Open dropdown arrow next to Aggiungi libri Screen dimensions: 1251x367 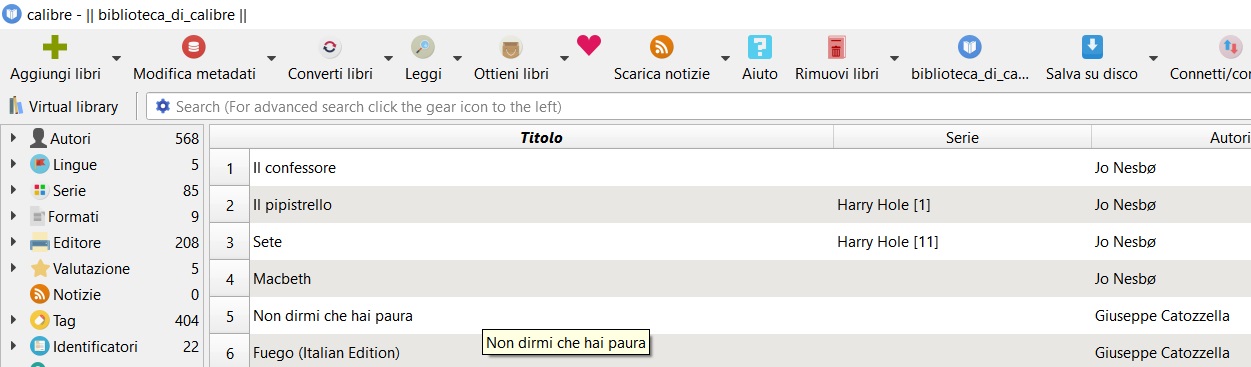[x=116, y=58]
